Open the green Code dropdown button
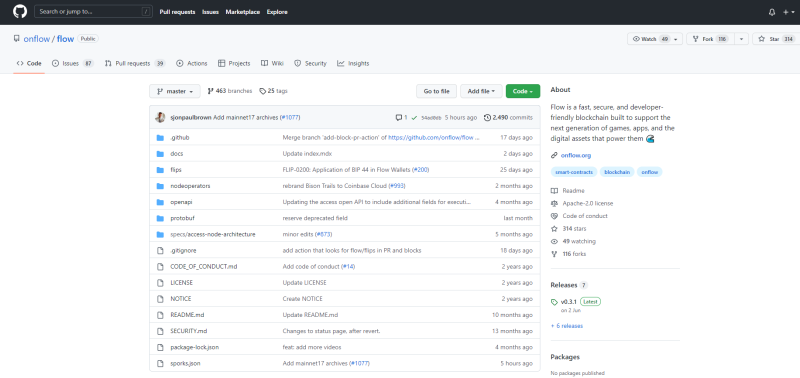 [x=523, y=91]
